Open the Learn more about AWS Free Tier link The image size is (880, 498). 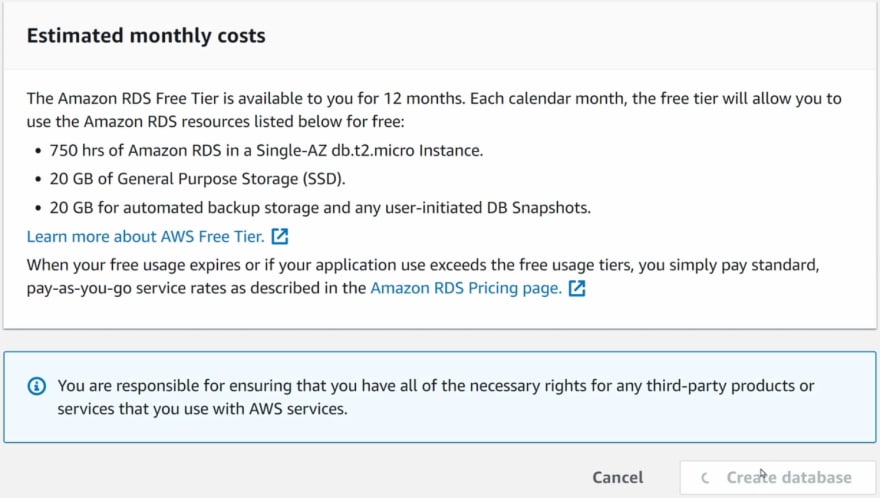tap(145, 236)
